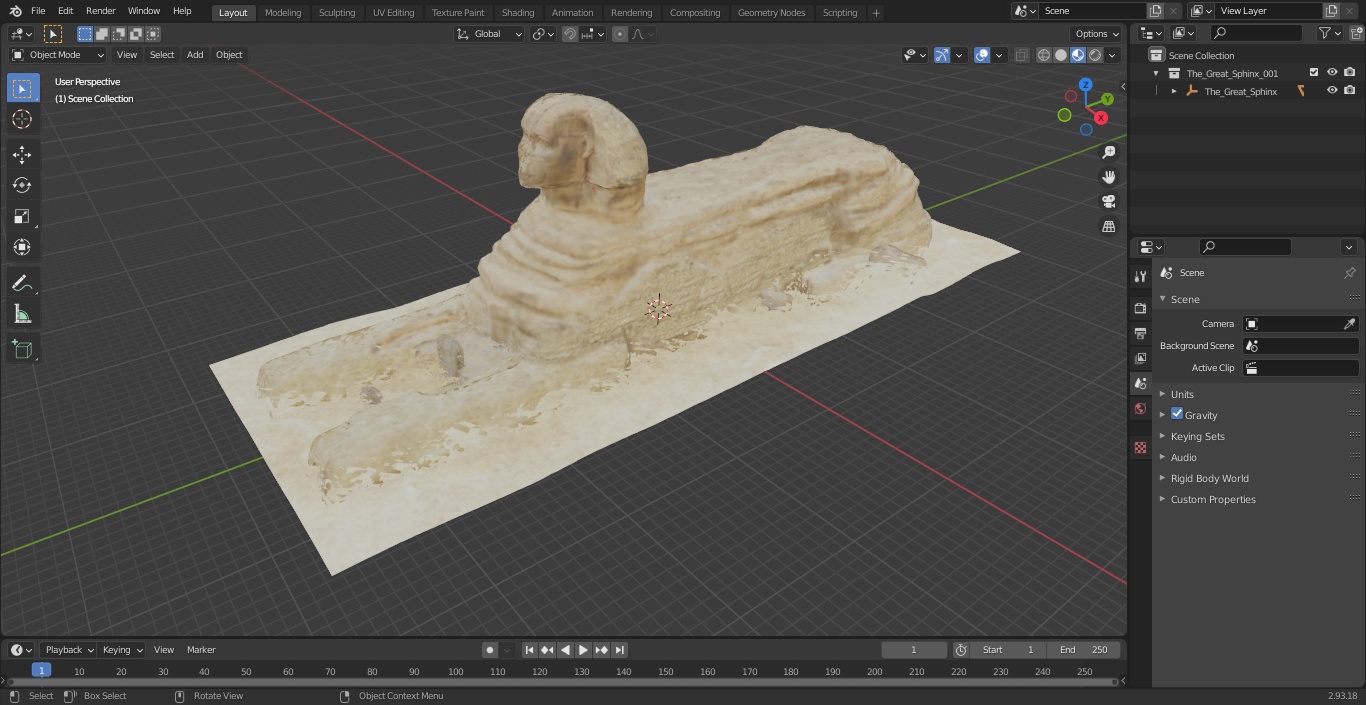This screenshot has height=705, width=1366.
Task: Open the File menu
Action: pos(38,11)
